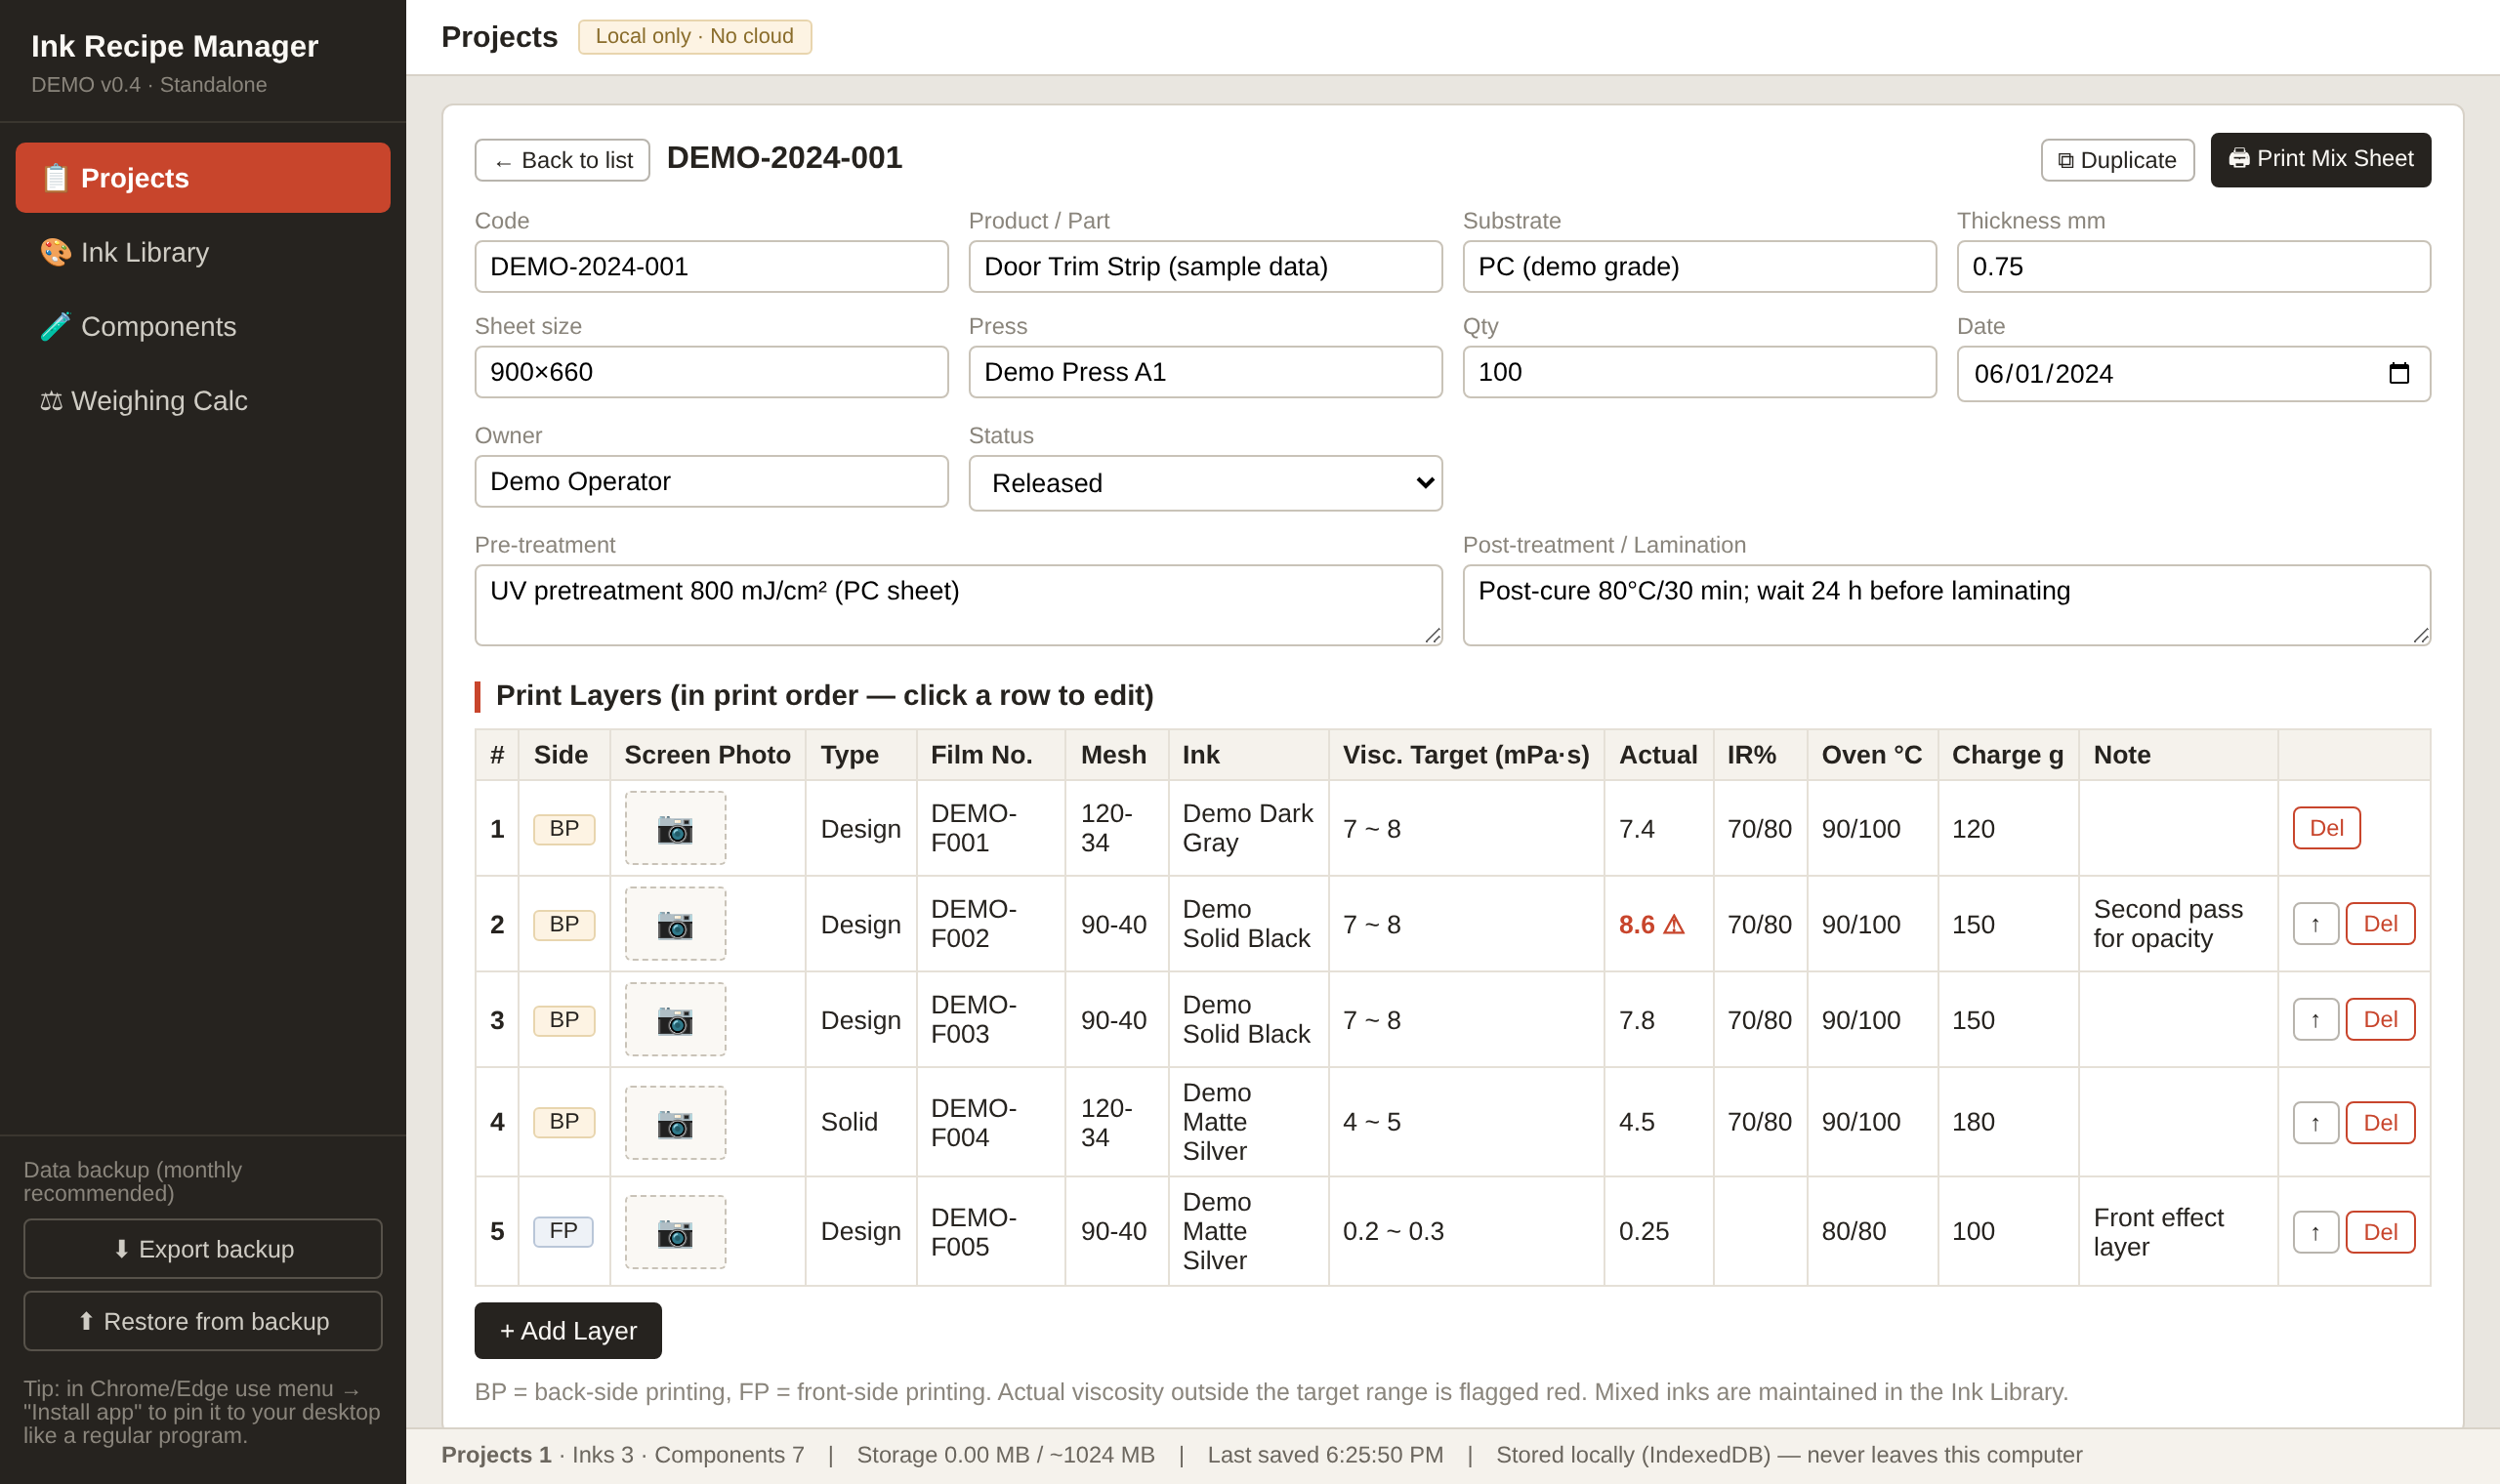Image resolution: width=2500 pixels, height=1484 pixels.
Task: Click the Local only · No cloud badge
Action: [694, 37]
